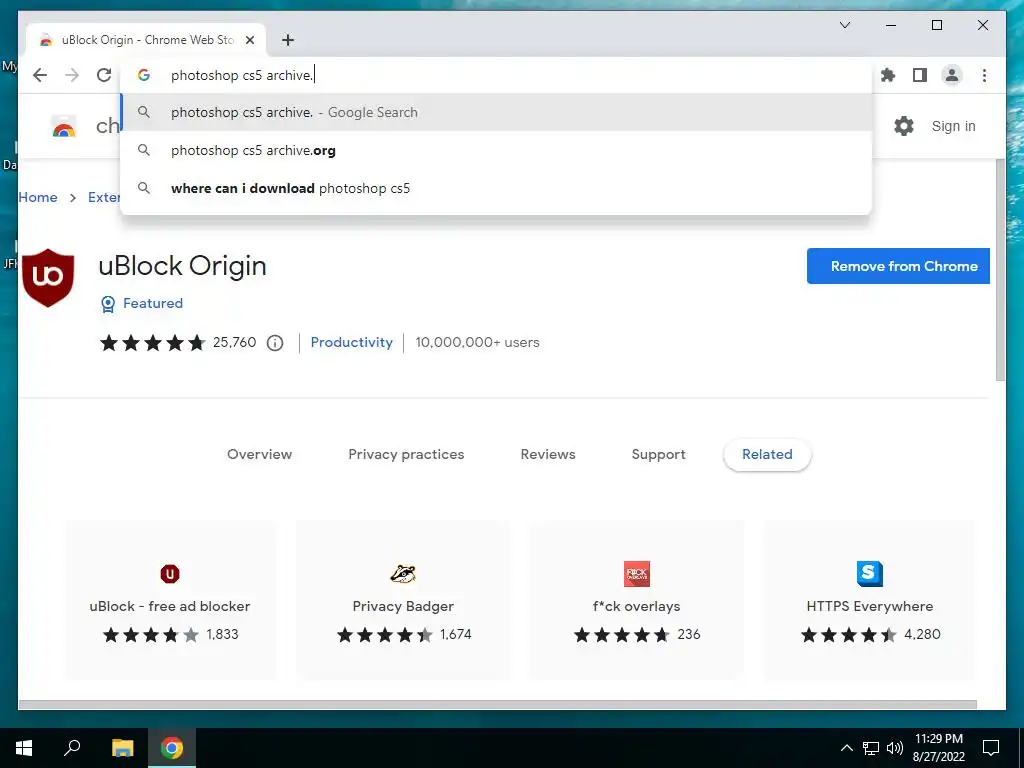Open Chrome three-dot menu
This screenshot has height=768, width=1024.
click(984, 75)
